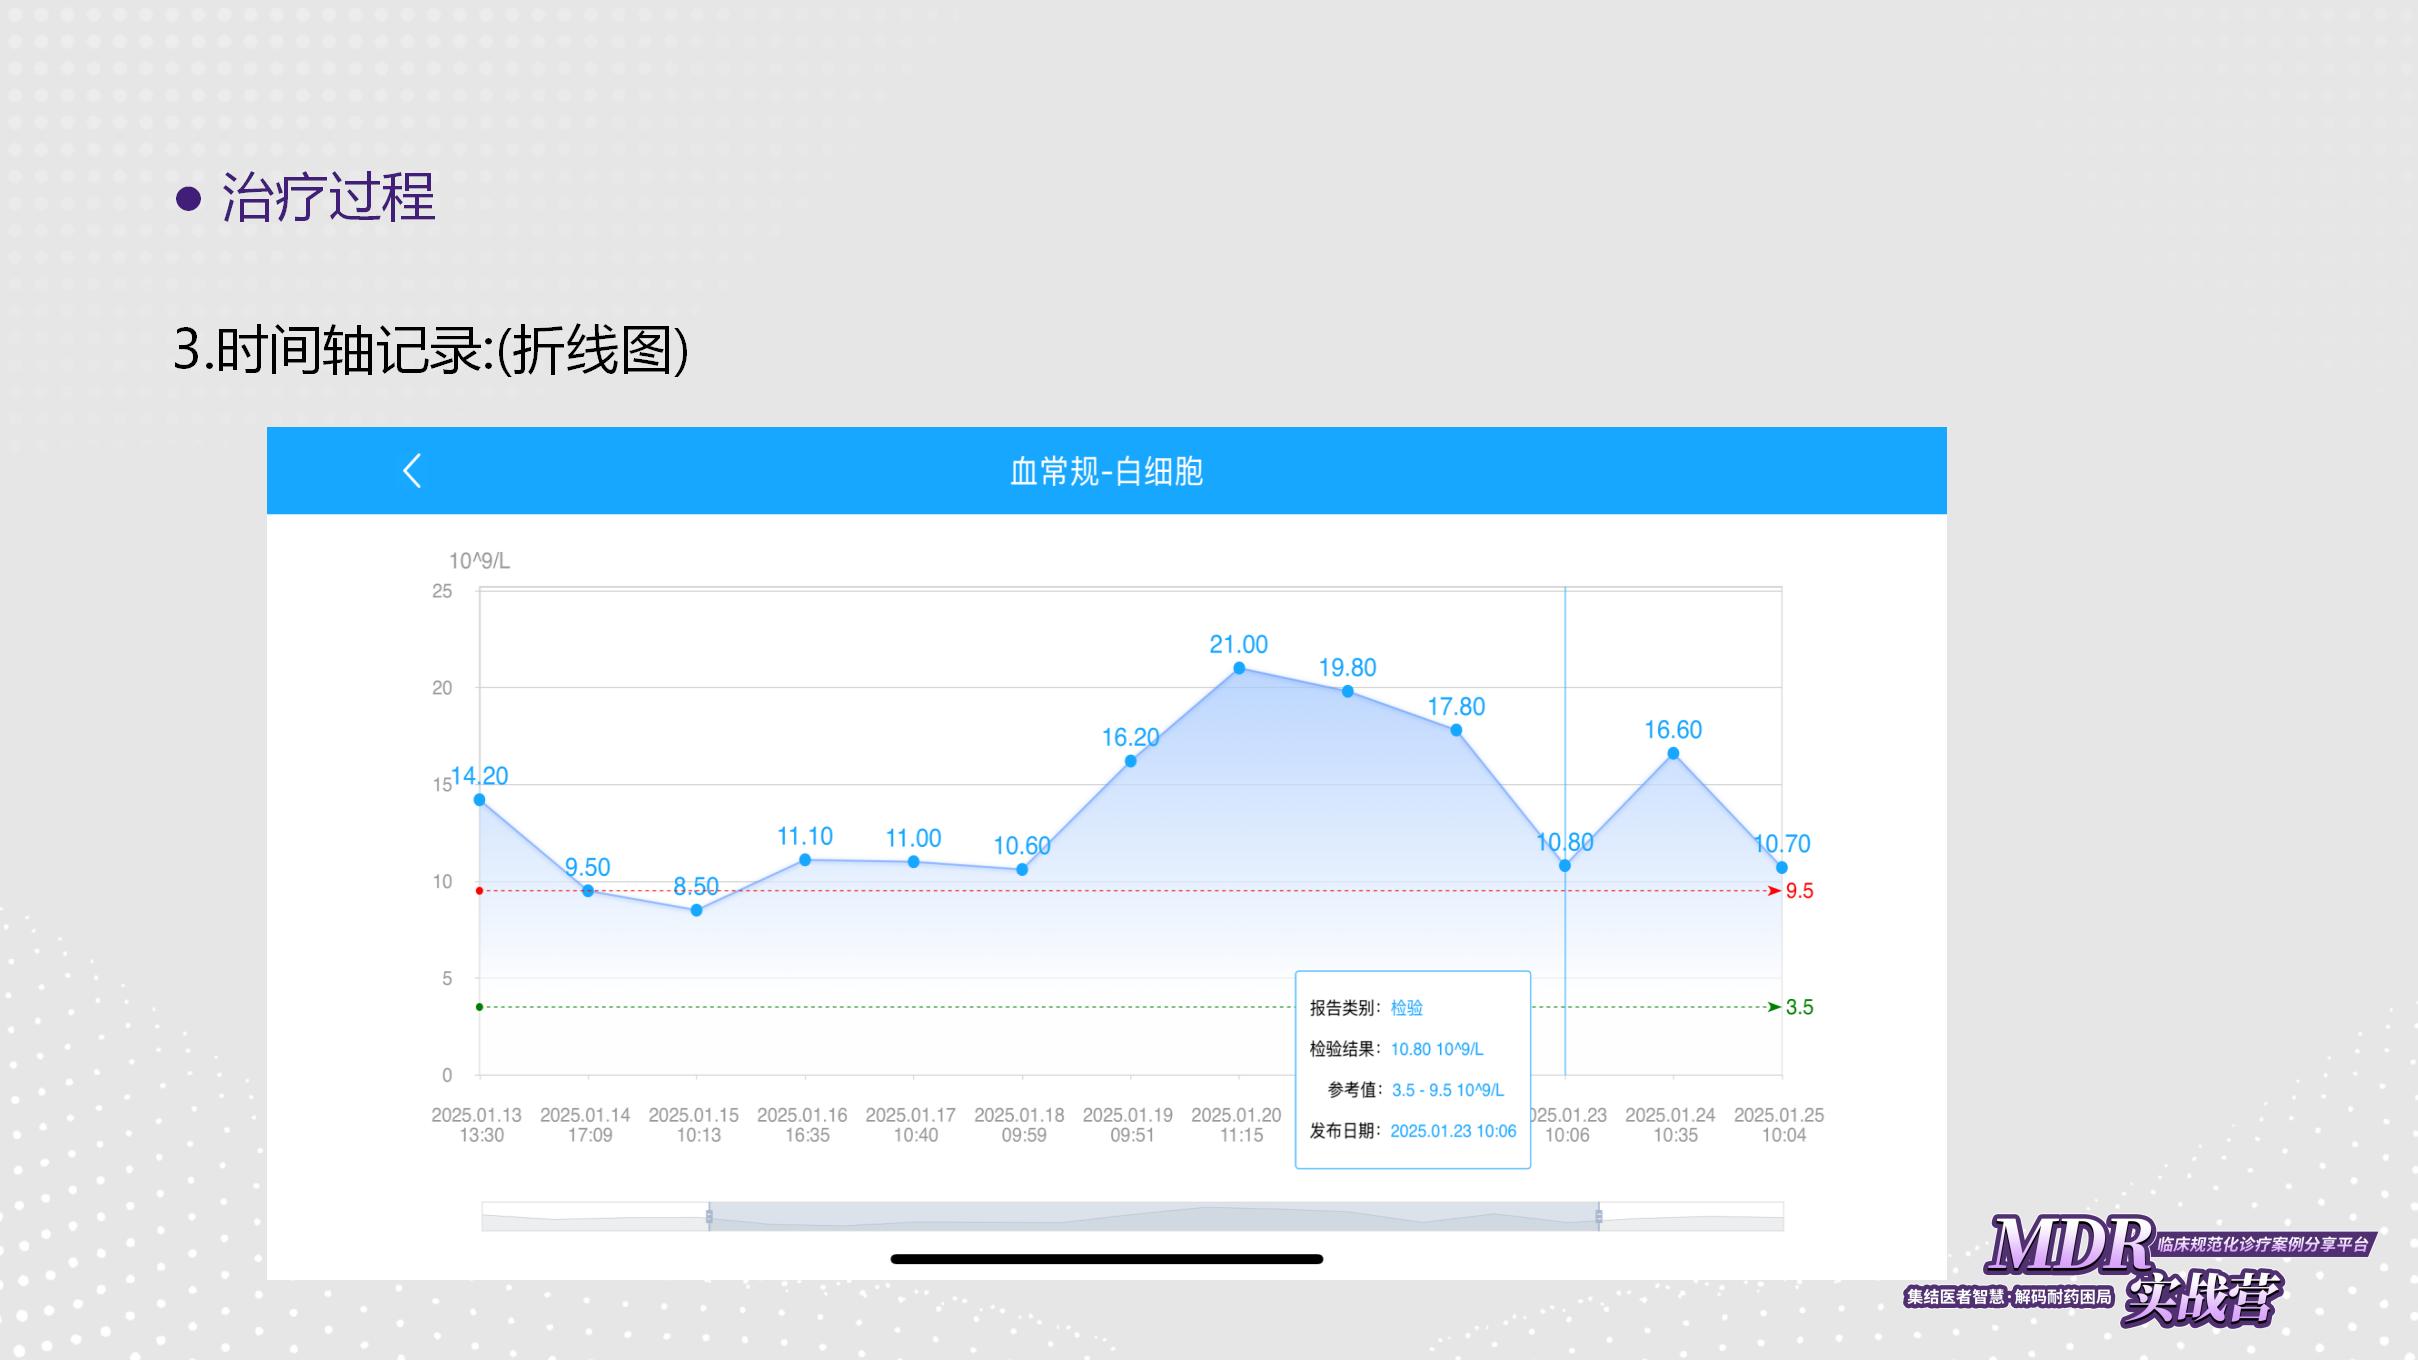Select the 14.20 data point on 2025.01.13
Viewport: 2418px width, 1360px height.
tap(479, 800)
